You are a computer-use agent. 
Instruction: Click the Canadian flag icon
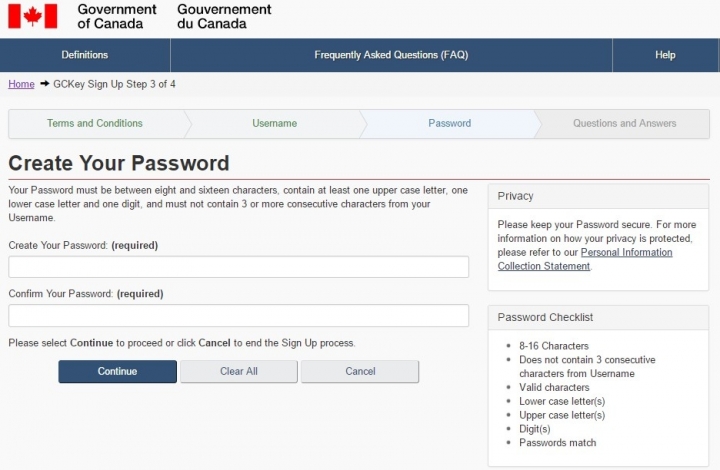tap(33, 16)
